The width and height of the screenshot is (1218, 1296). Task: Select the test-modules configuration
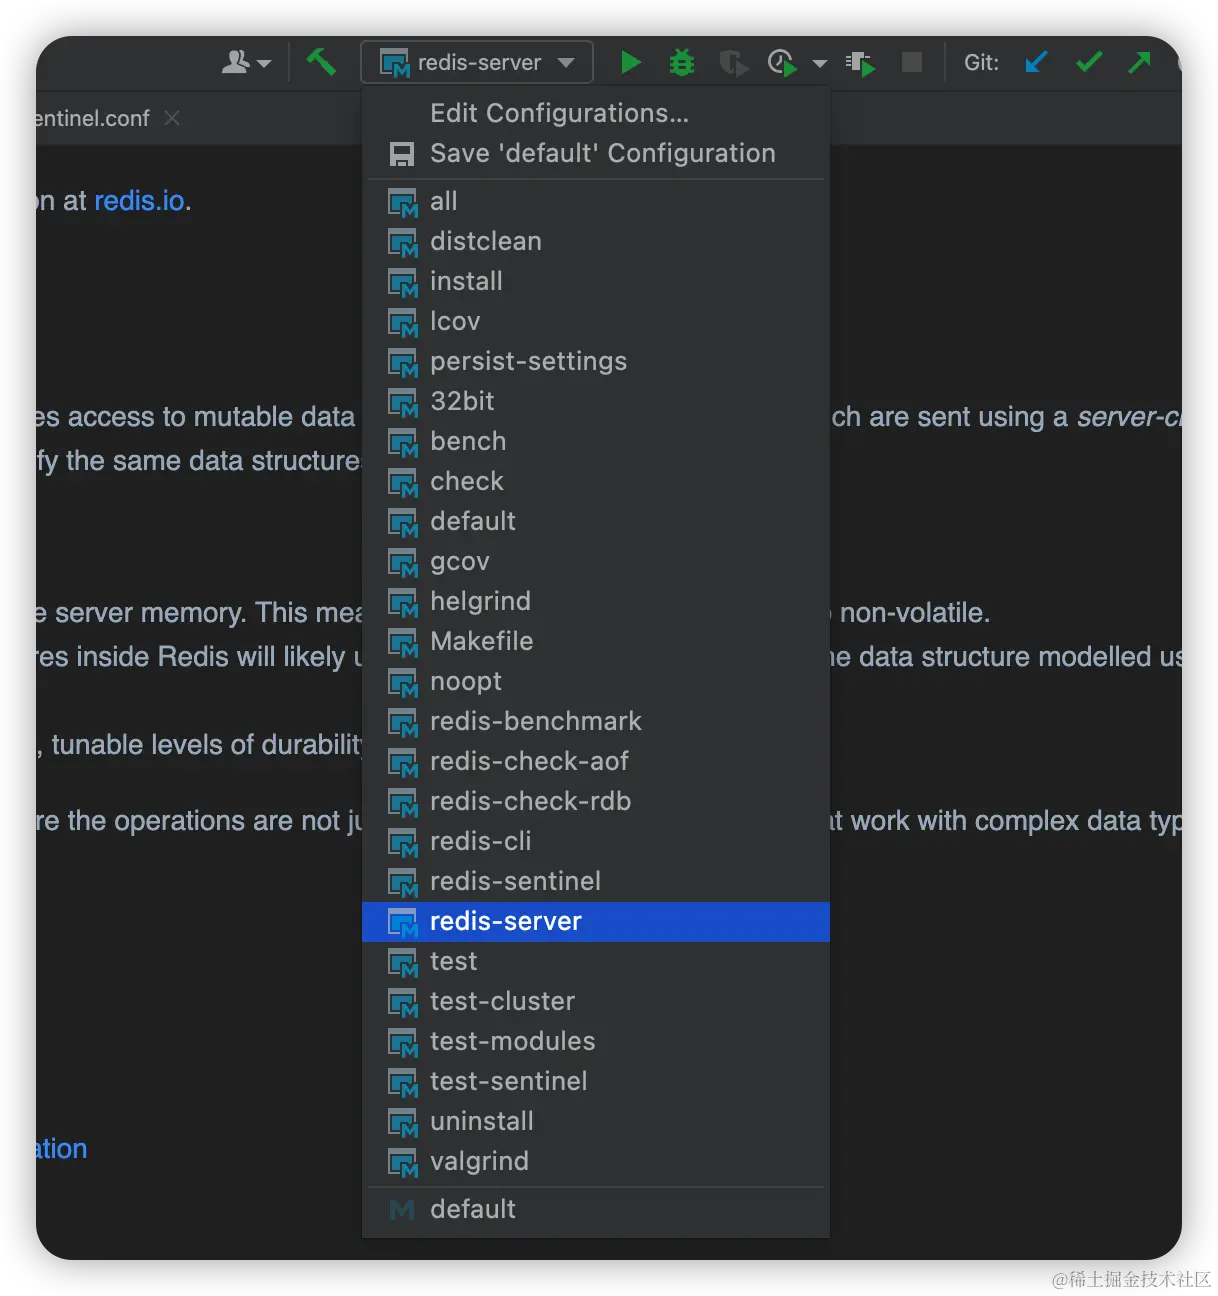pos(596,1041)
